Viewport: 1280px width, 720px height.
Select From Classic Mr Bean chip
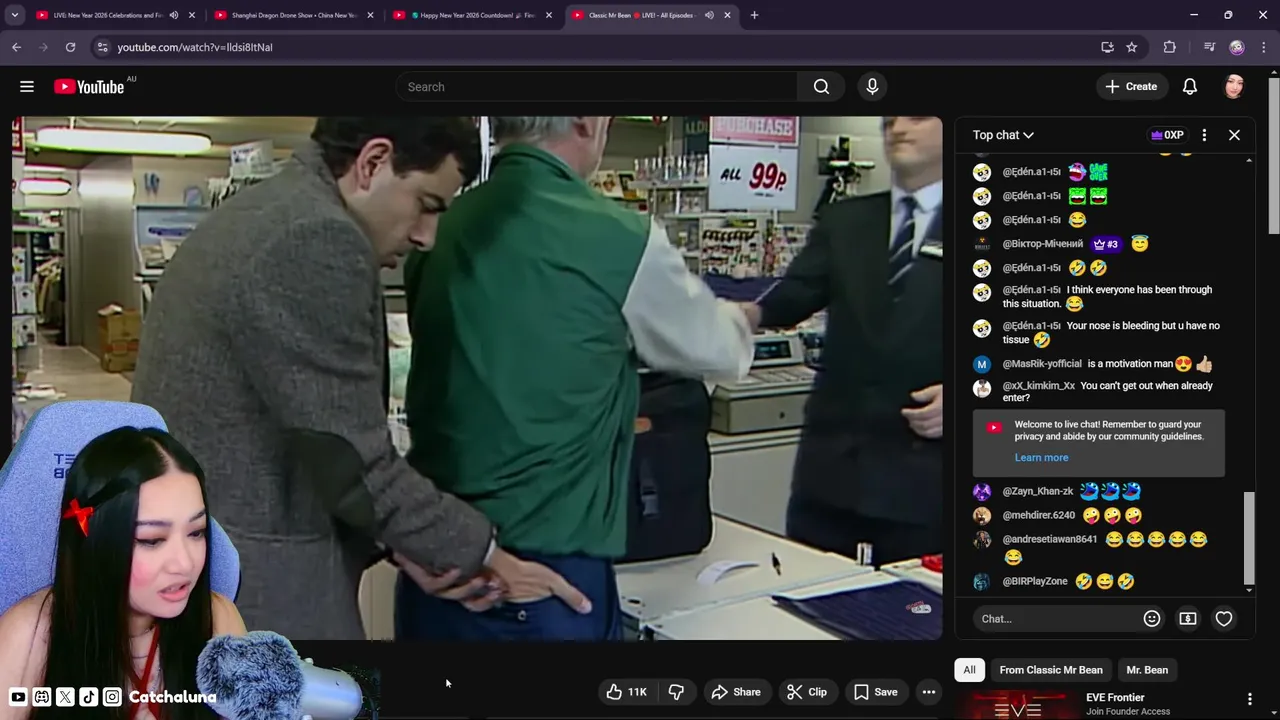(1051, 670)
